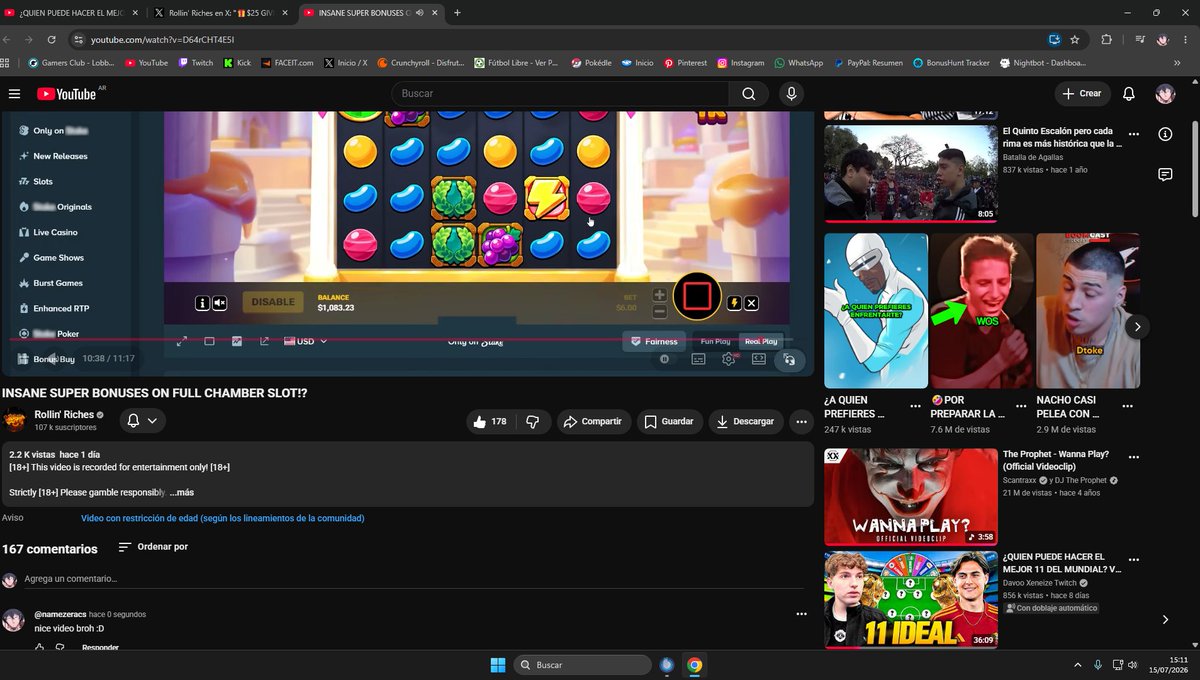
Task: Click the search magnifier button
Action: pyautogui.click(x=748, y=93)
